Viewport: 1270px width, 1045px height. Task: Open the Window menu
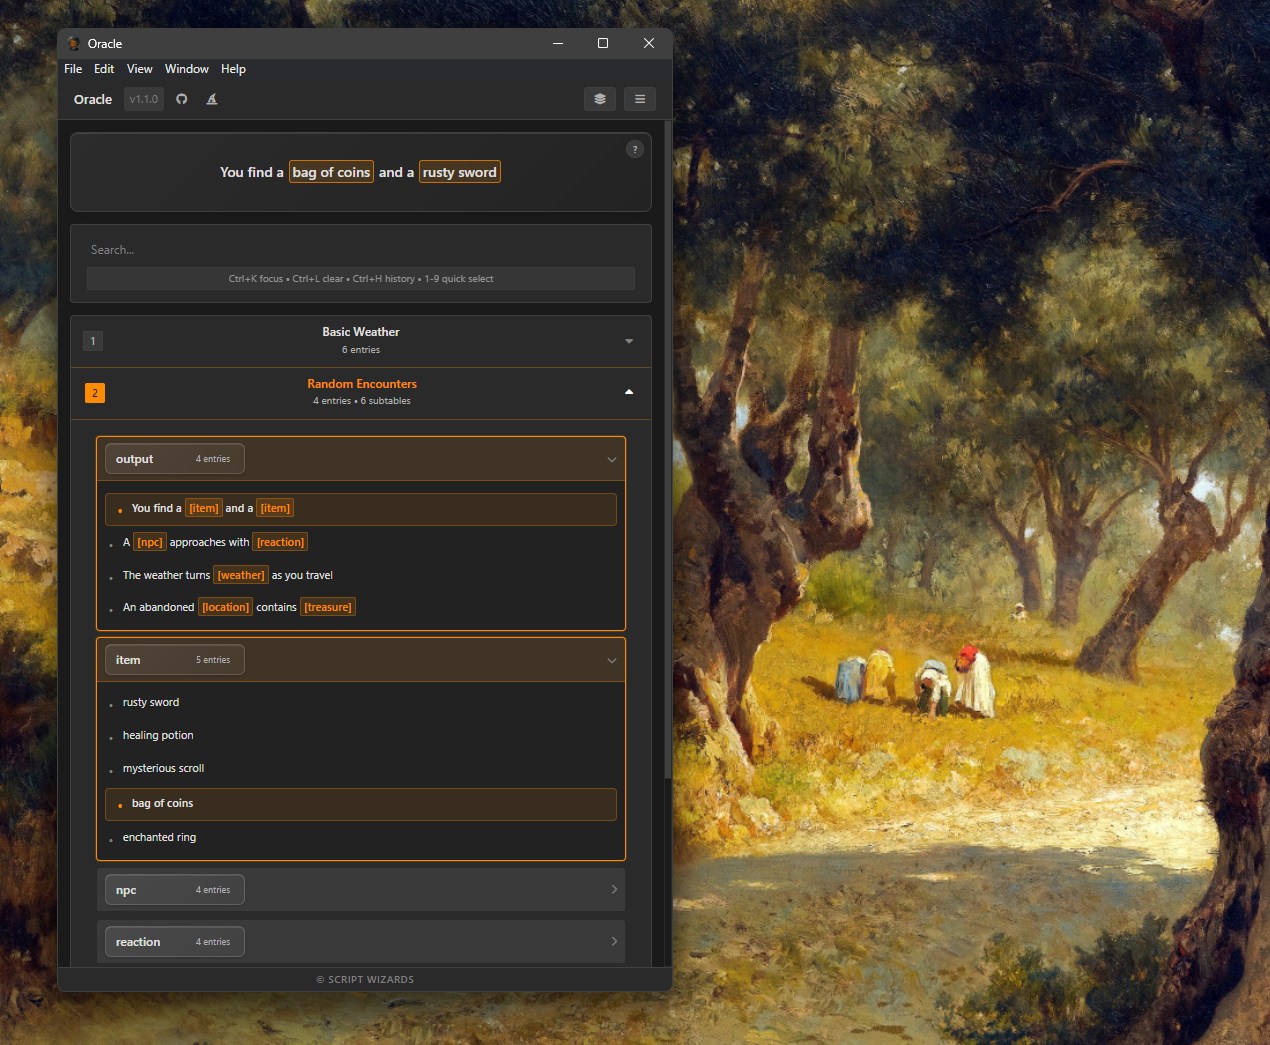[x=187, y=69]
